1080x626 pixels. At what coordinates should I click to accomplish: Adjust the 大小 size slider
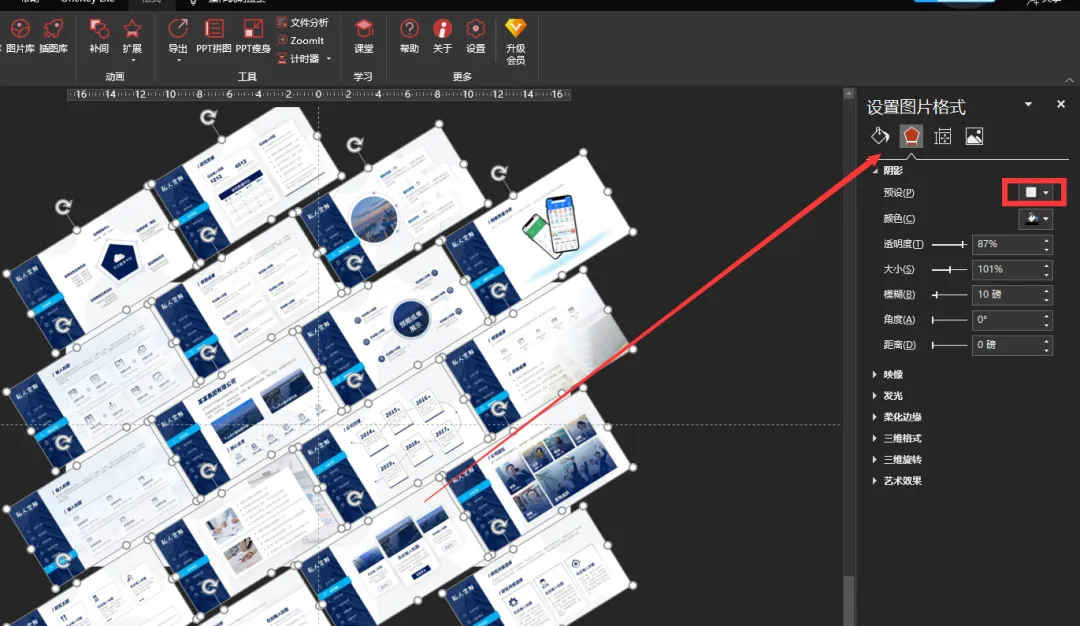950,269
